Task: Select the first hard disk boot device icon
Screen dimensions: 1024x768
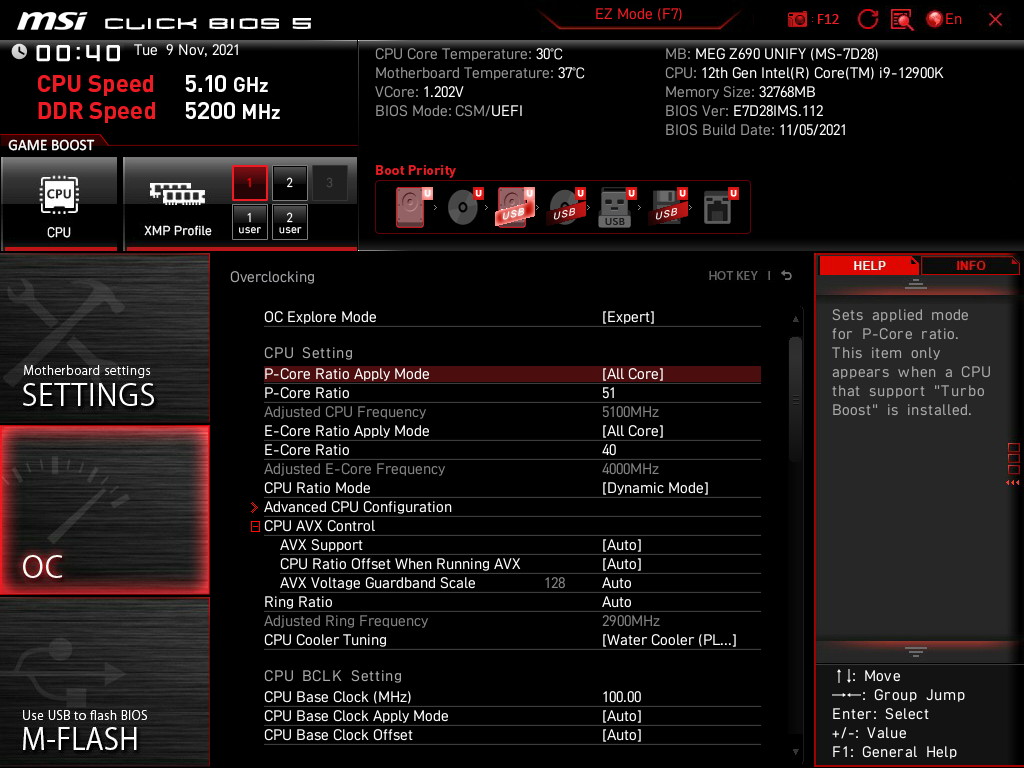Action: click(411, 207)
